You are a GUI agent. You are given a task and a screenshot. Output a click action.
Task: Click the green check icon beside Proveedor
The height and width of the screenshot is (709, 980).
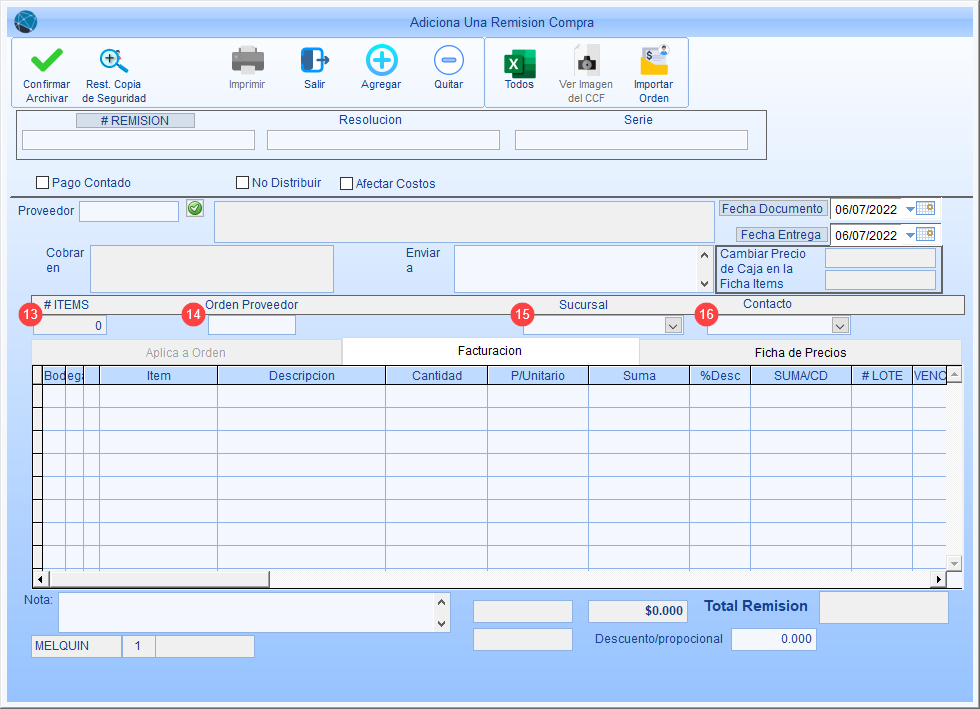point(195,209)
